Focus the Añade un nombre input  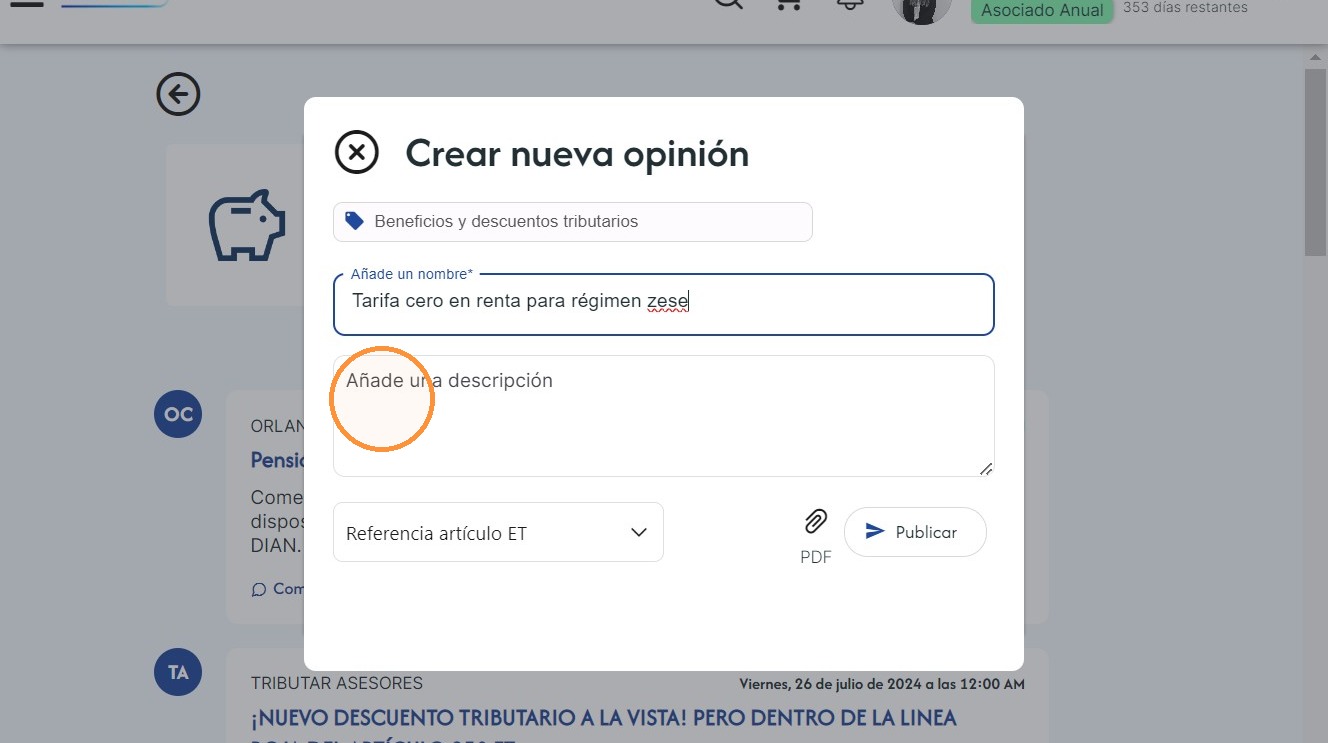pyautogui.click(x=664, y=304)
